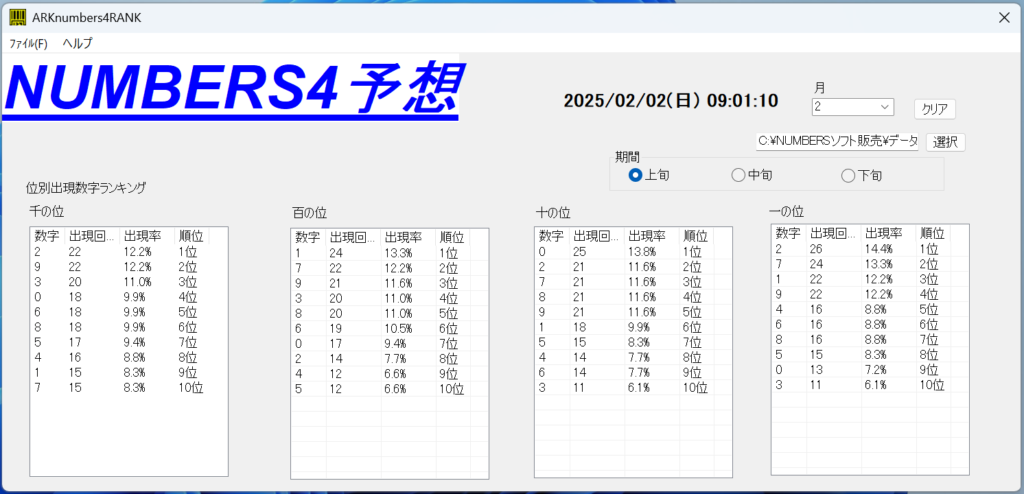Viewport: 1024px width, 494px height.
Task: Click 数字 column header in 十の位 table
Action: click(x=551, y=237)
